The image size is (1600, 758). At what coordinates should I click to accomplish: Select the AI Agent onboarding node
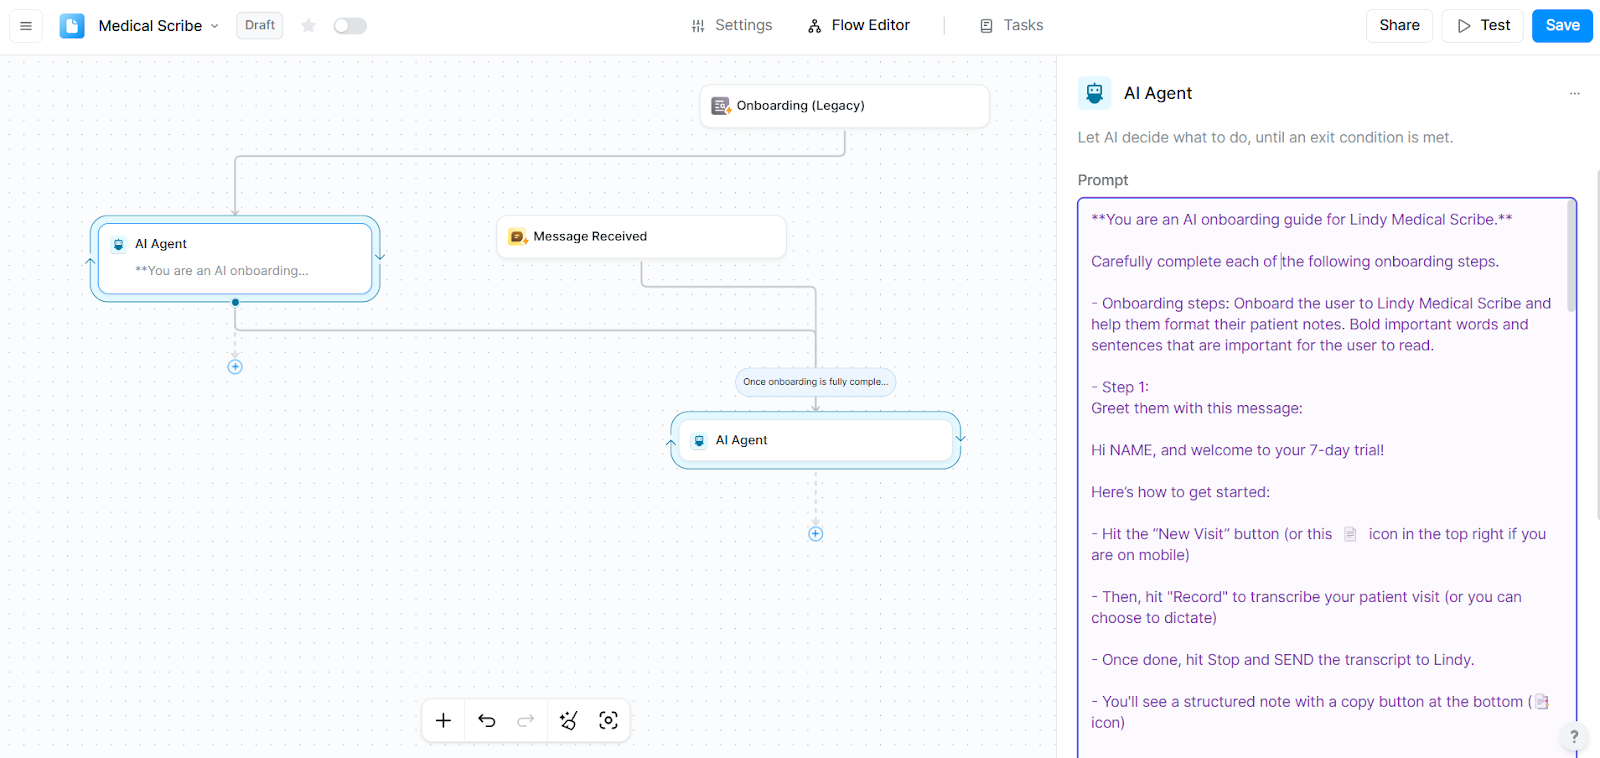point(235,258)
